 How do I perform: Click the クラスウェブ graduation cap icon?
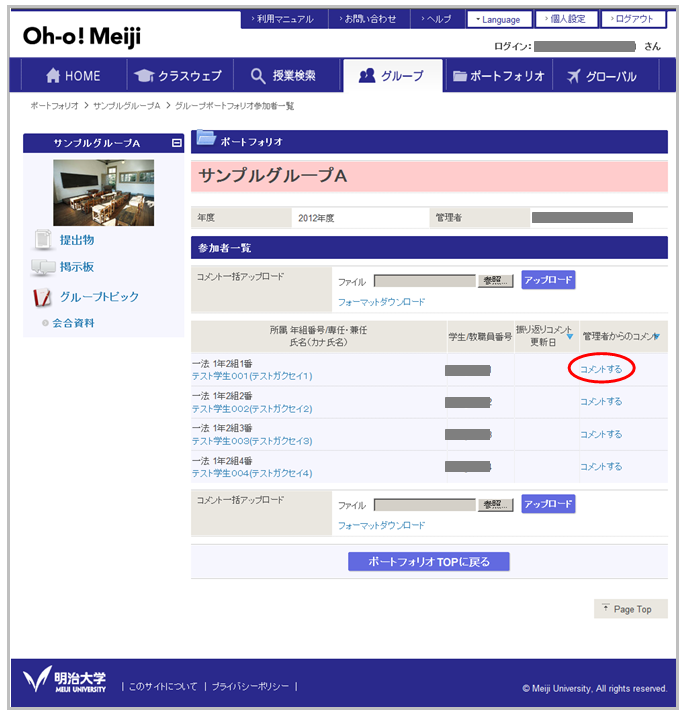[x=144, y=75]
